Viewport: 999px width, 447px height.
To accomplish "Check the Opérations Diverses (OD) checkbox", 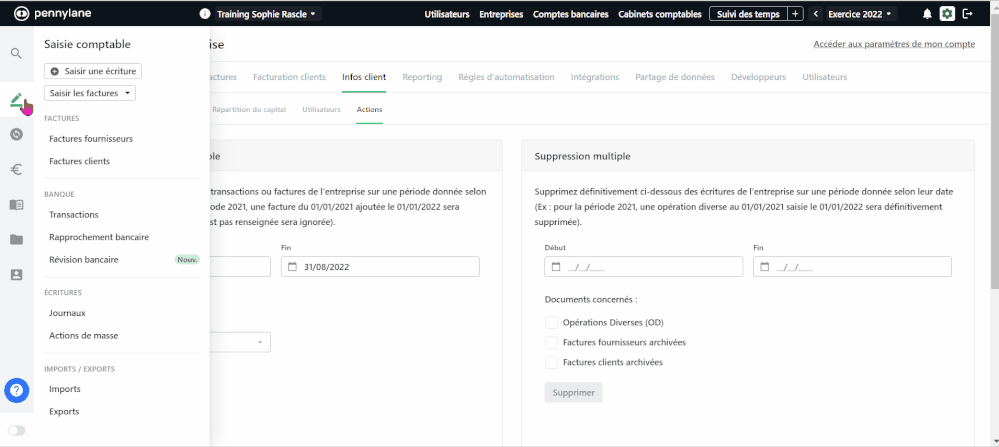I will (551, 322).
